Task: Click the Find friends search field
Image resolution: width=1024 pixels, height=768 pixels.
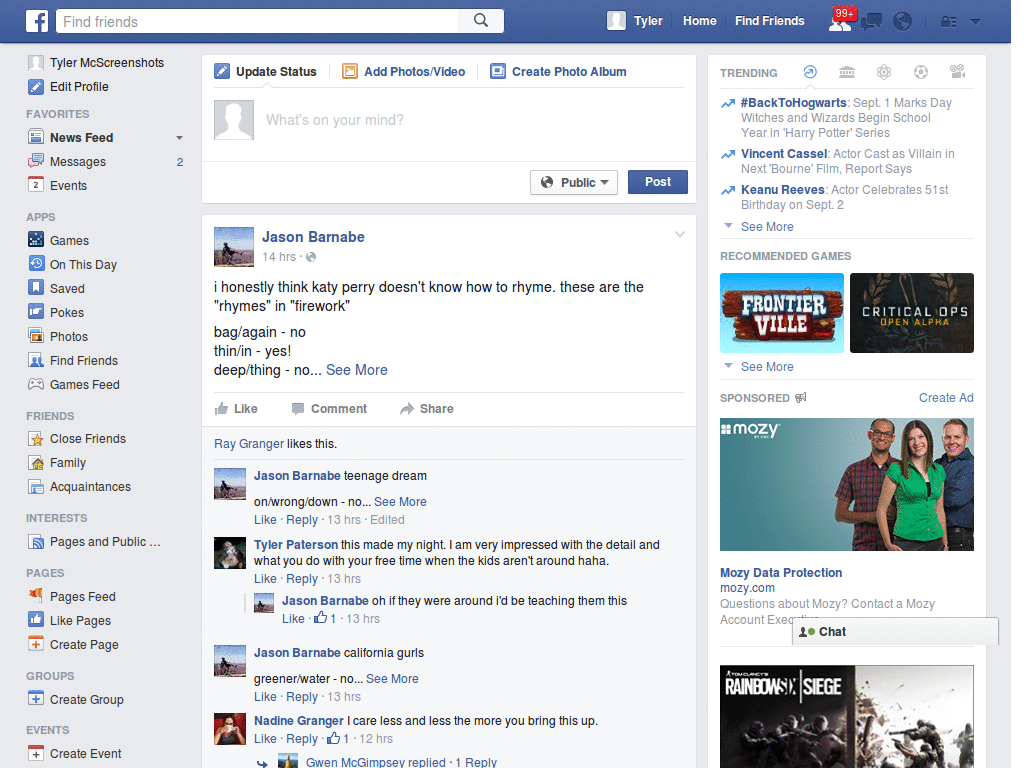Action: [257, 21]
